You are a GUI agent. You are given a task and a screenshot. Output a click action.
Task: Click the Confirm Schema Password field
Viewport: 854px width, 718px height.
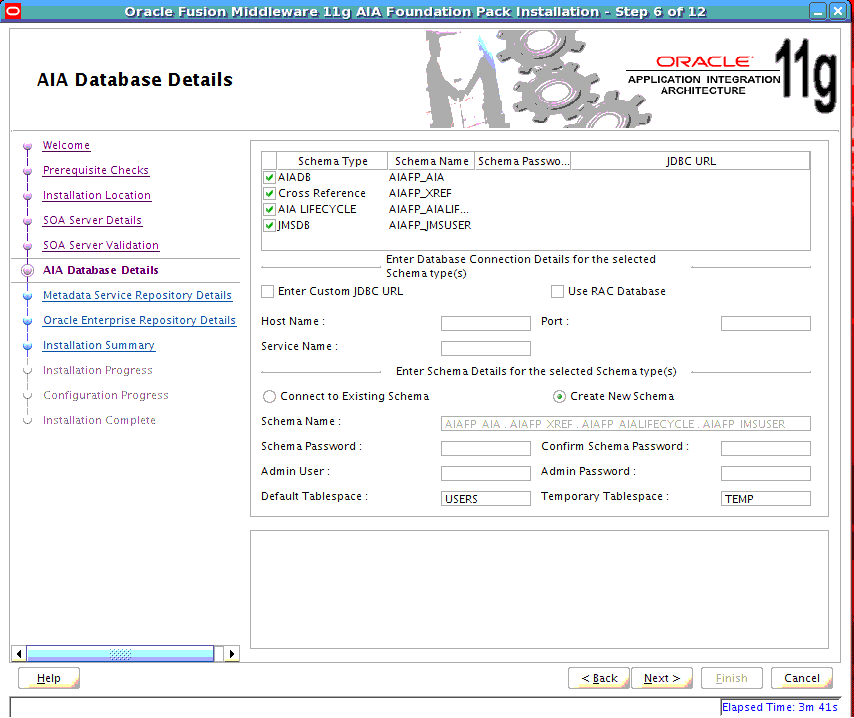pos(766,448)
